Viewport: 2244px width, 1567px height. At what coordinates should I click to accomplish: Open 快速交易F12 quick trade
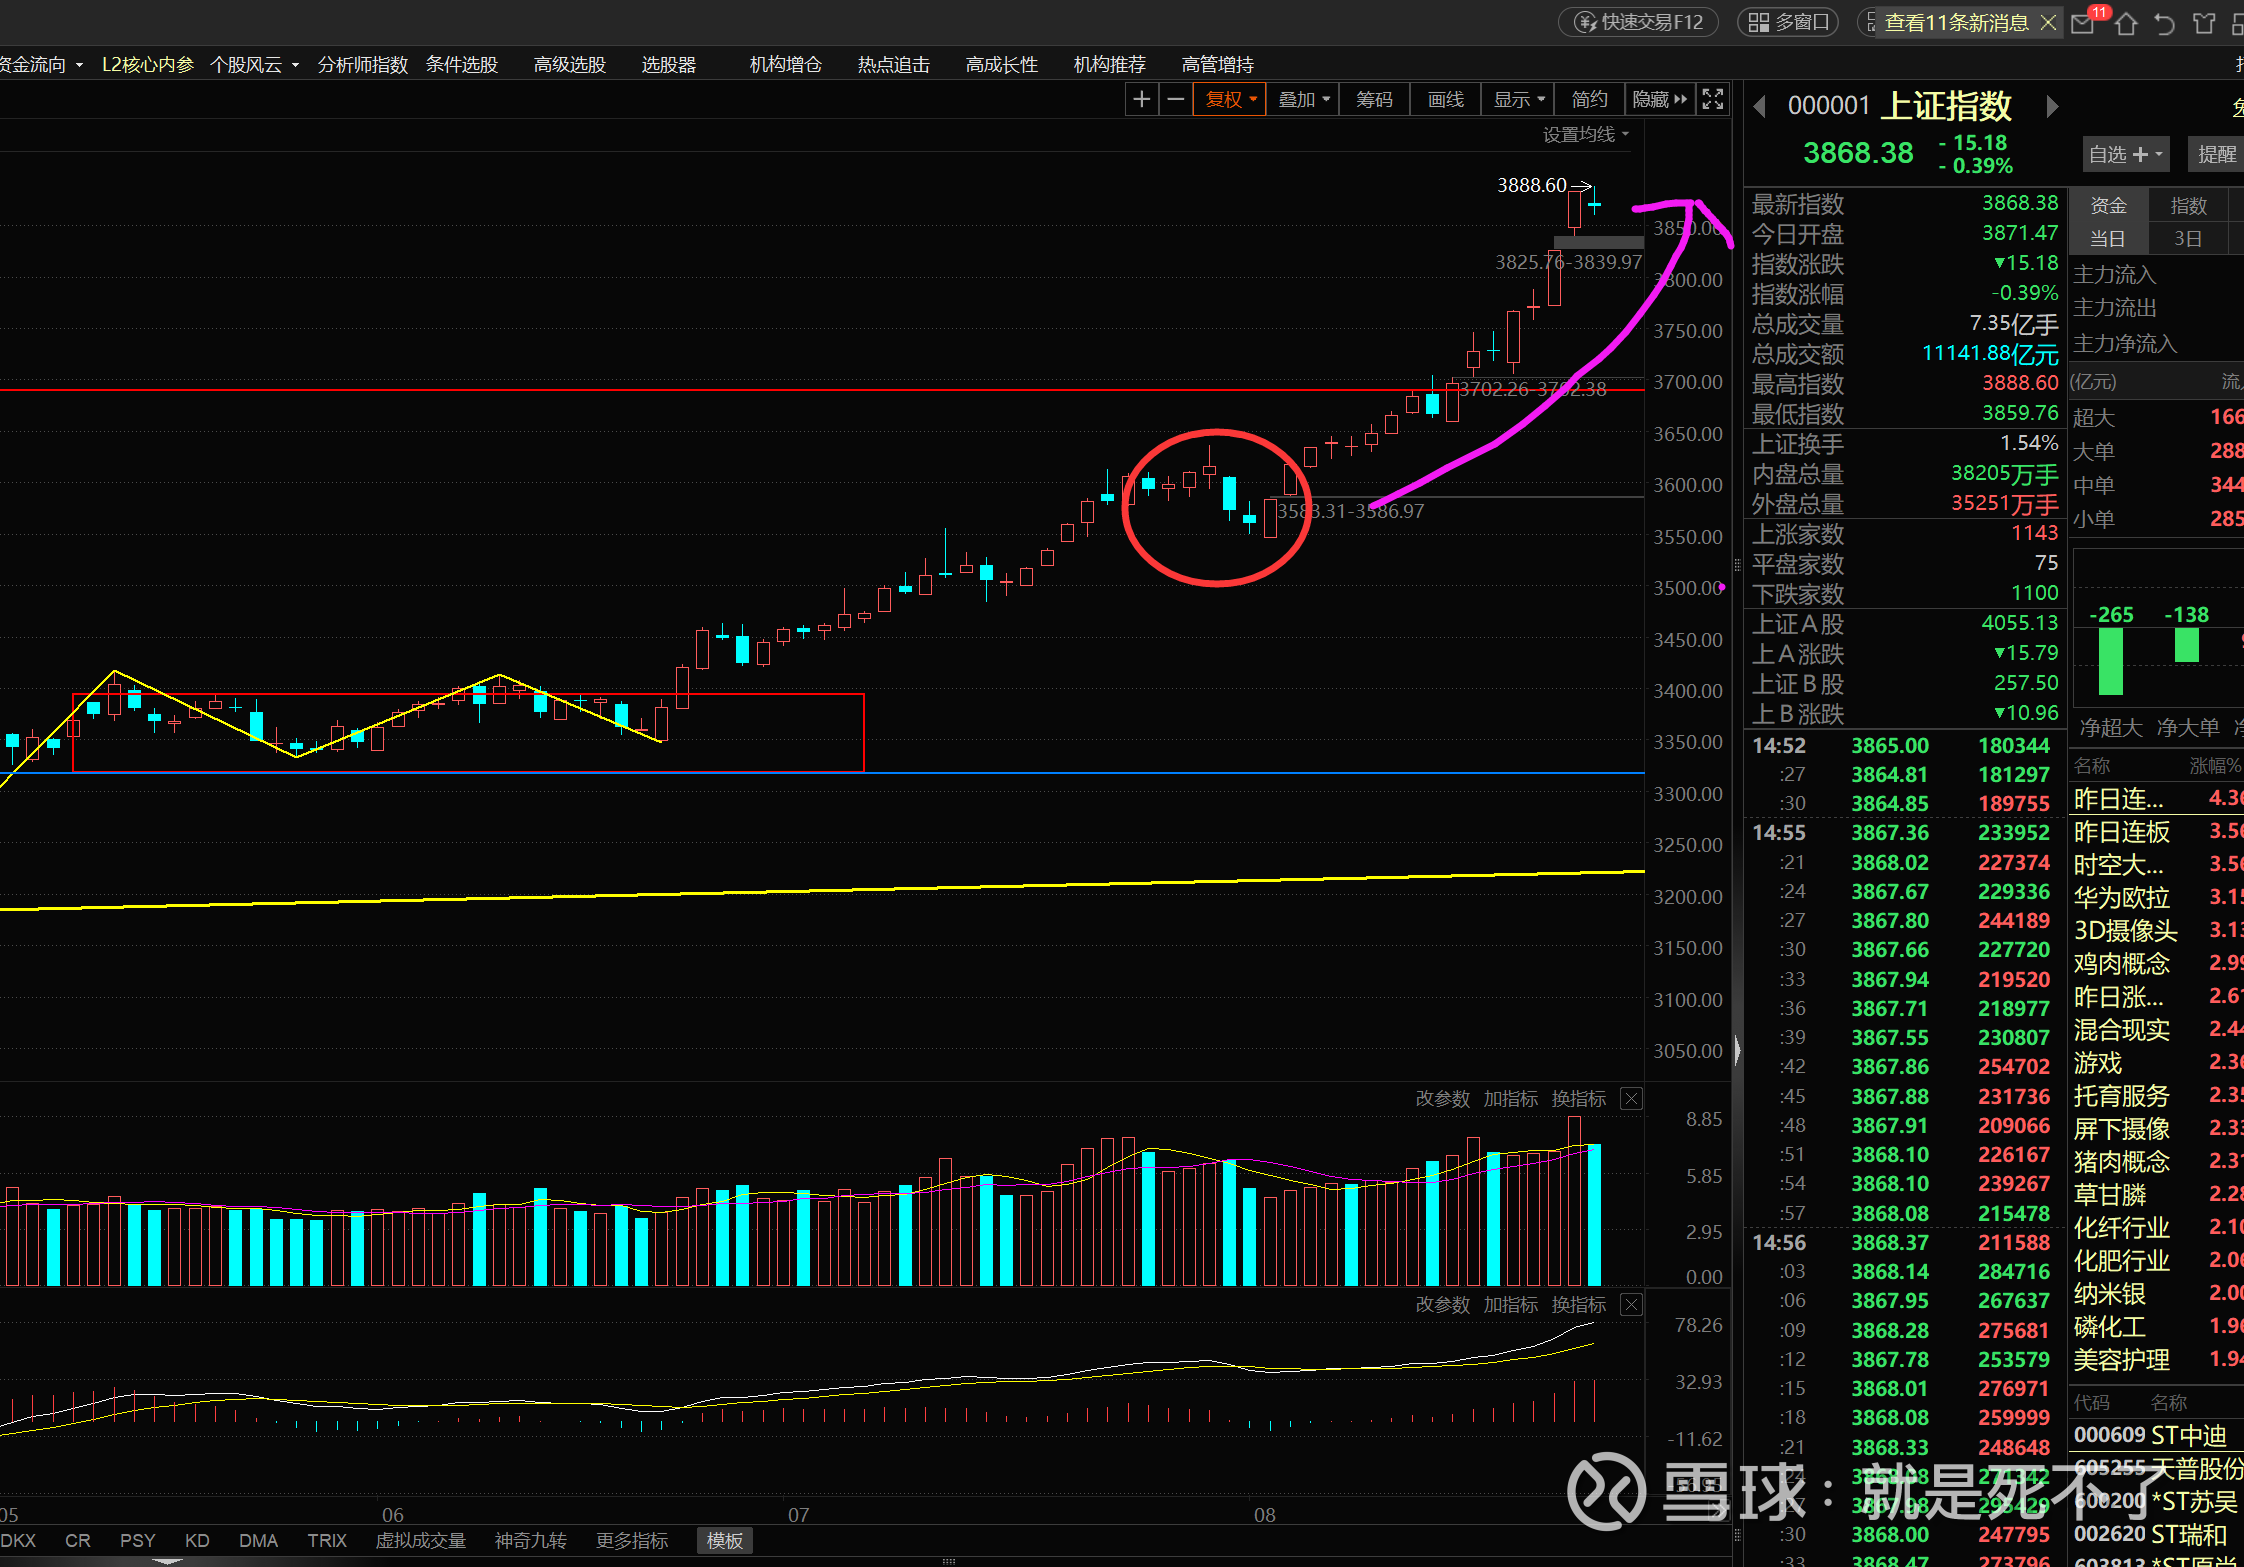click(x=1639, y=22)
